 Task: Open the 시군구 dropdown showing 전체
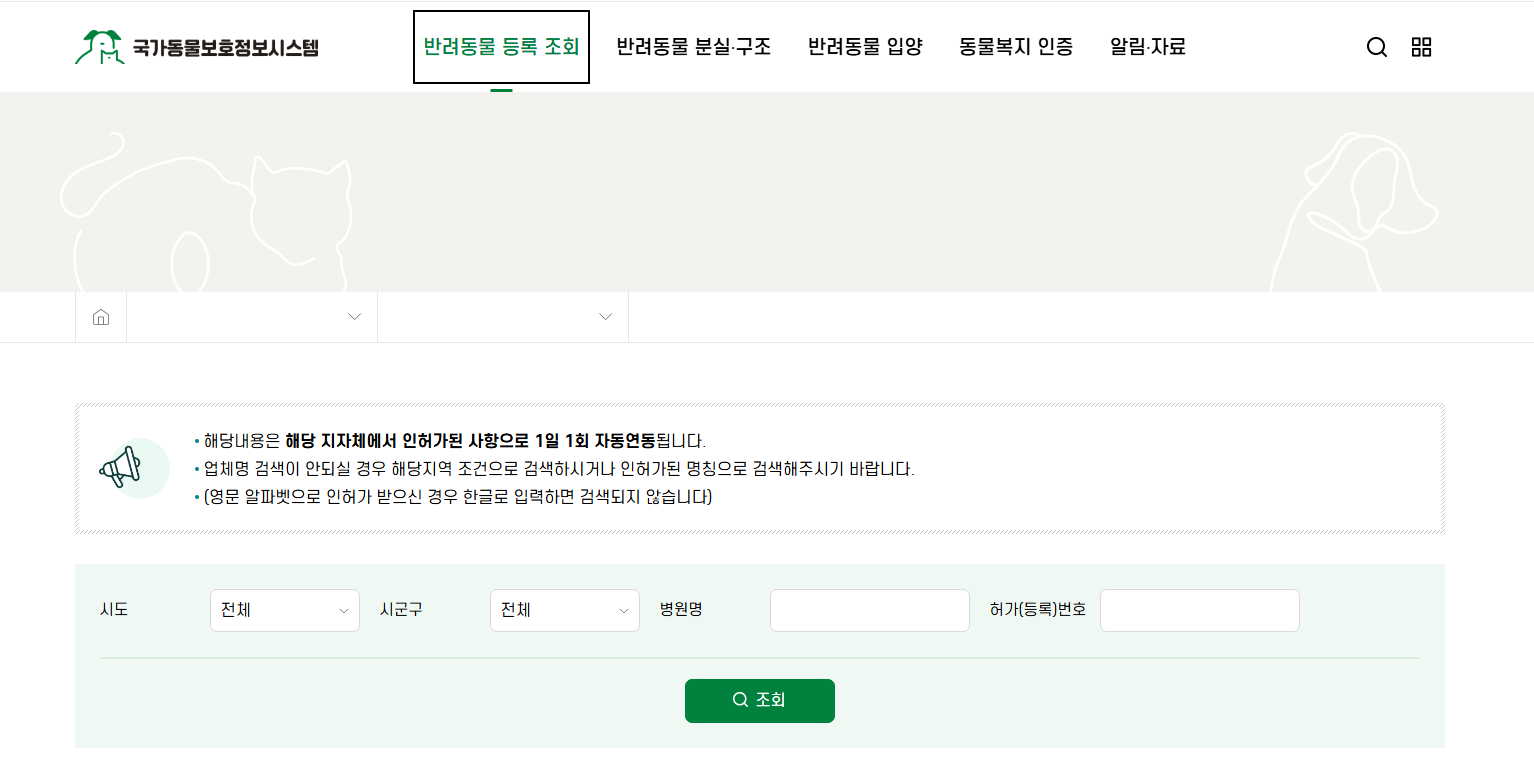[x=564, y=610]
